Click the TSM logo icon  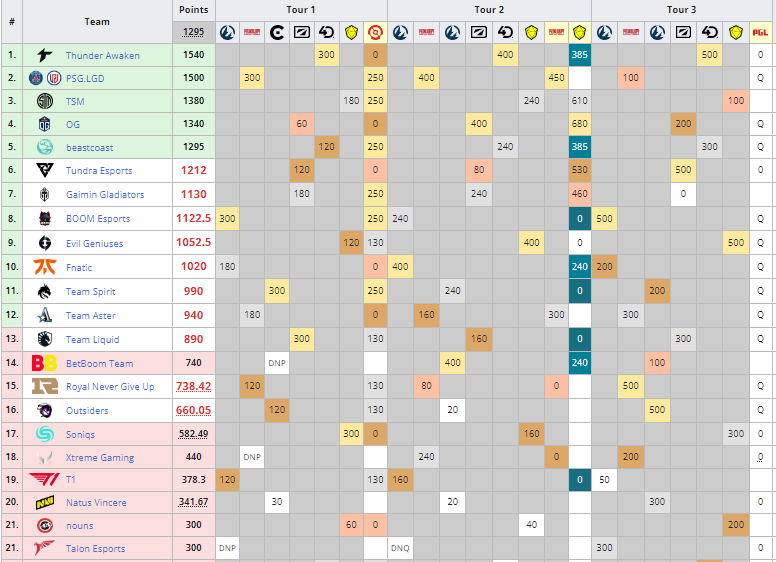pos(45,101)
